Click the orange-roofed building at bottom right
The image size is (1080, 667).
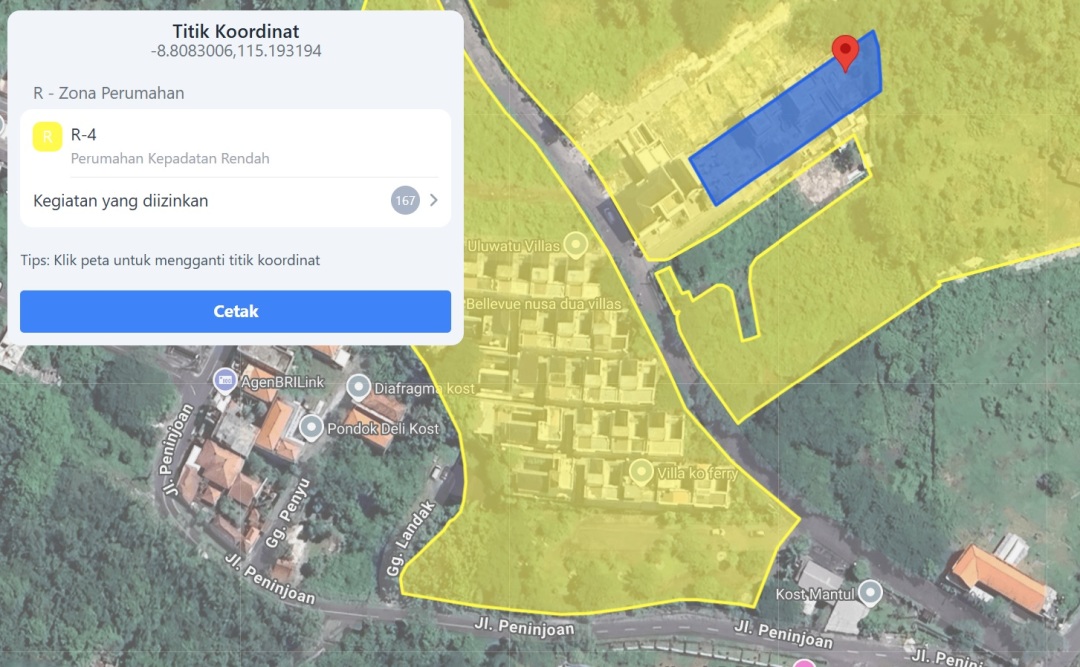[1000, 580]
